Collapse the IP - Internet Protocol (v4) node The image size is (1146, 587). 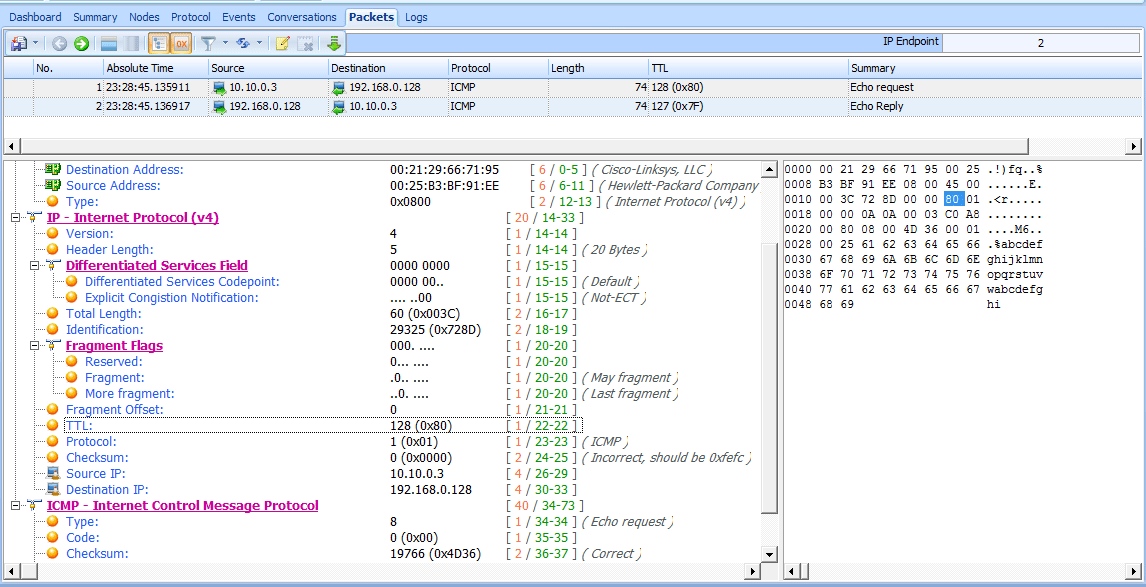tap(16, 218)
